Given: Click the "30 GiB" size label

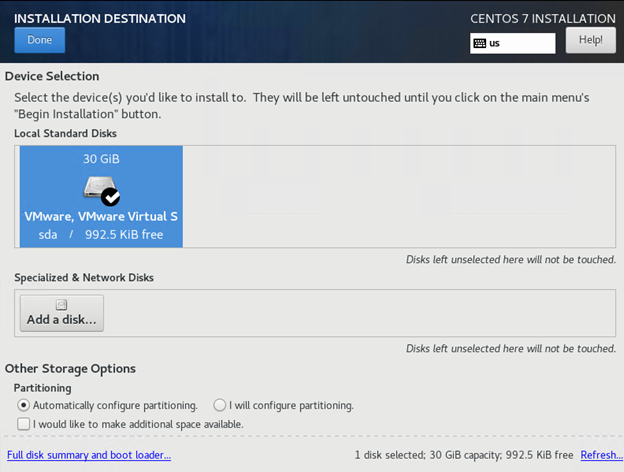Looking at the screenshot, I should 100,159.
